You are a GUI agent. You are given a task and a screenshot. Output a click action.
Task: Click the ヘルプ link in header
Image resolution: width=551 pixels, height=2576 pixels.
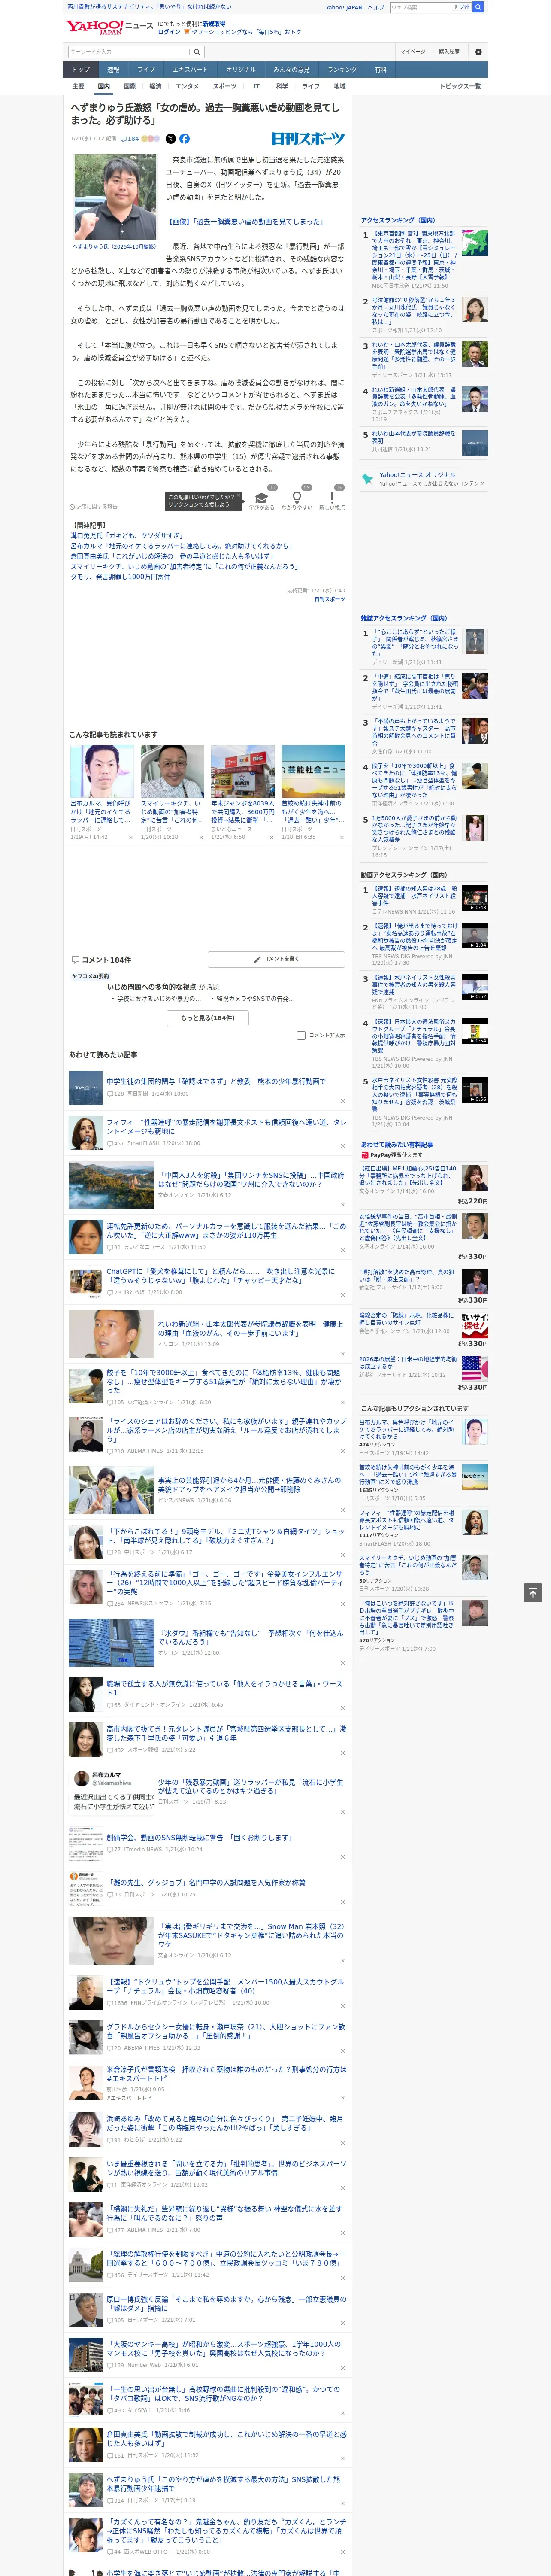point(375,7)
